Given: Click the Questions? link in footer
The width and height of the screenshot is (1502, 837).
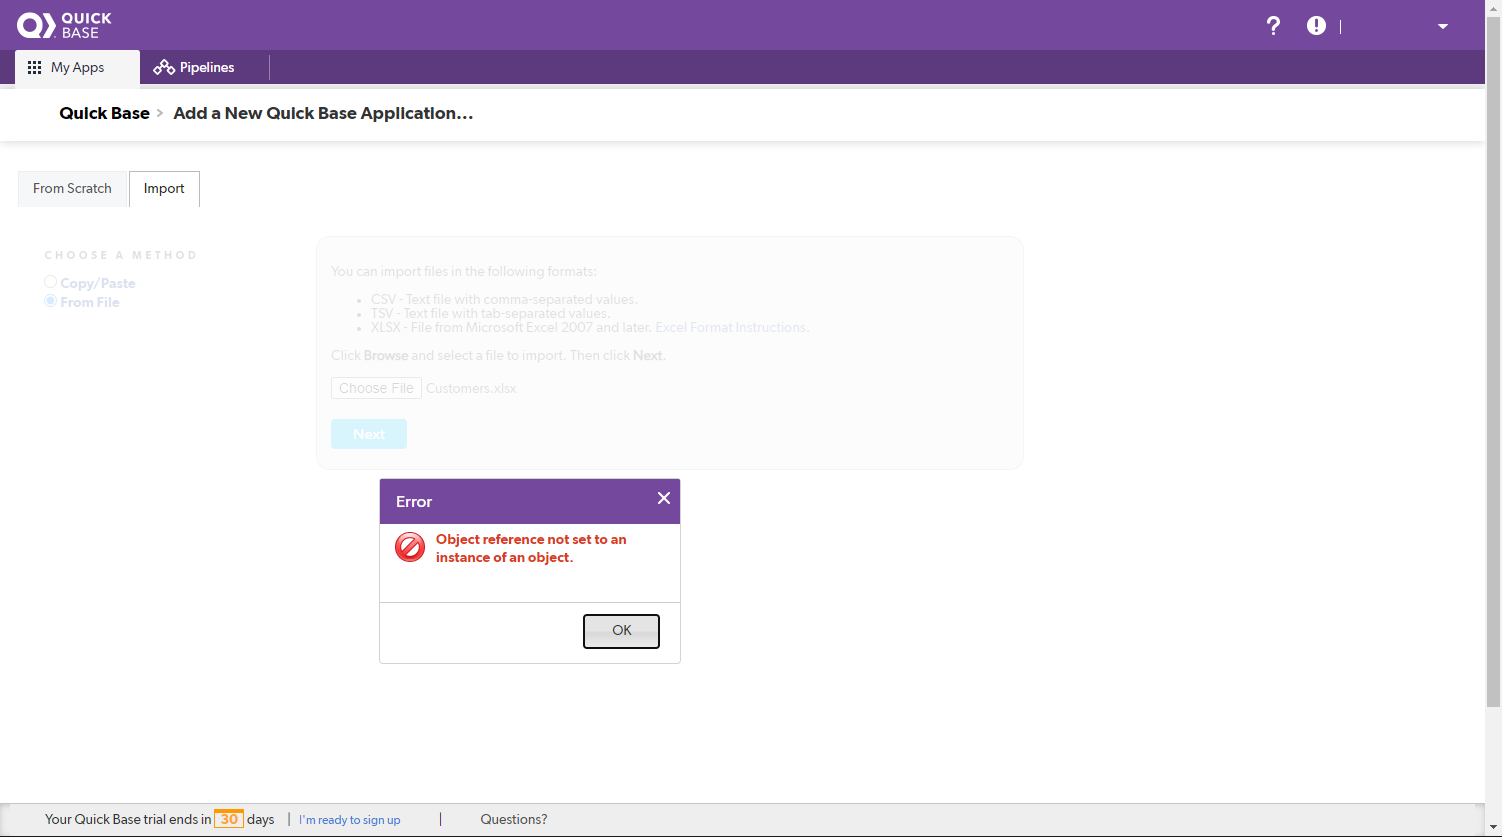Looking at the screenshot, I should pos(514,819).
